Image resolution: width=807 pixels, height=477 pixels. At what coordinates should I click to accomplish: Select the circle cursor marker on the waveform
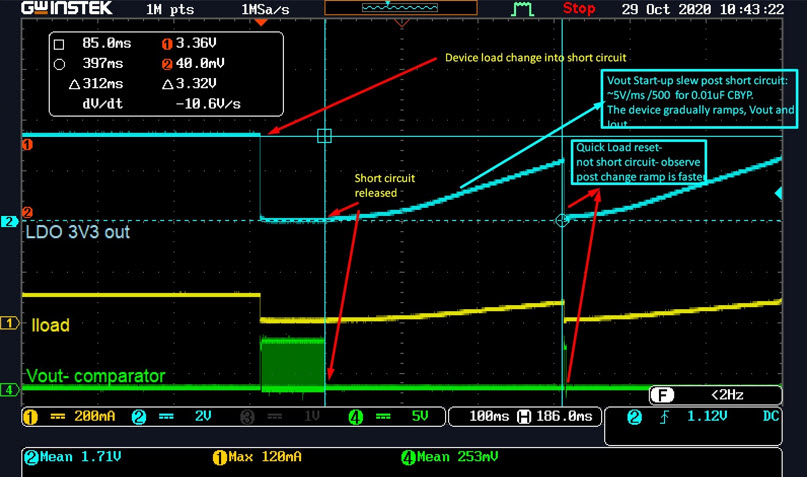coord(562,220)
